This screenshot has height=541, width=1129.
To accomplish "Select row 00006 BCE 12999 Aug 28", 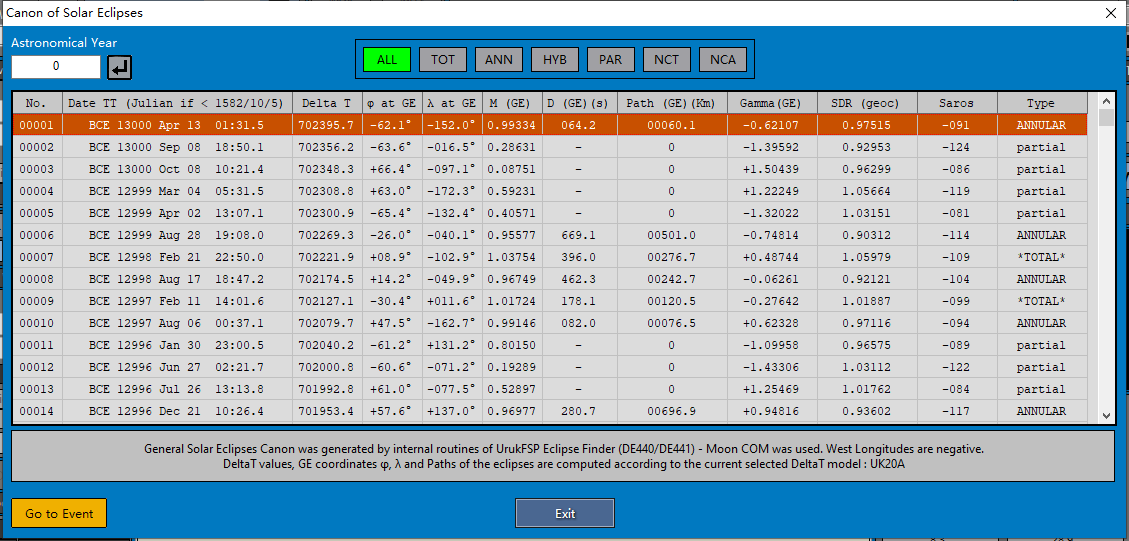I will (550, 235).
